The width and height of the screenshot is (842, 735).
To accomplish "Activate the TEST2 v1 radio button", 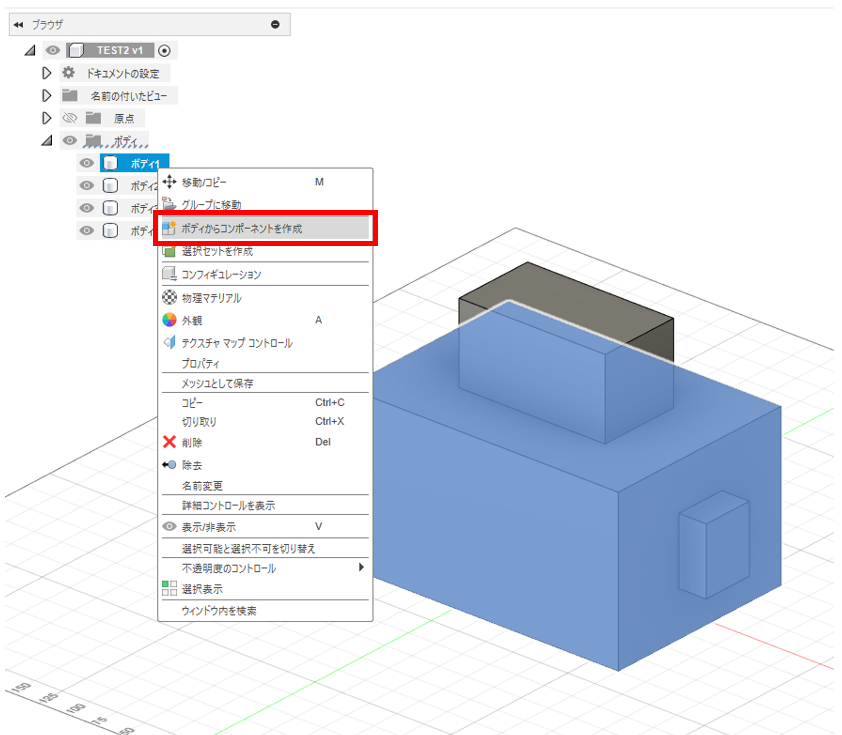I will 164,50.
